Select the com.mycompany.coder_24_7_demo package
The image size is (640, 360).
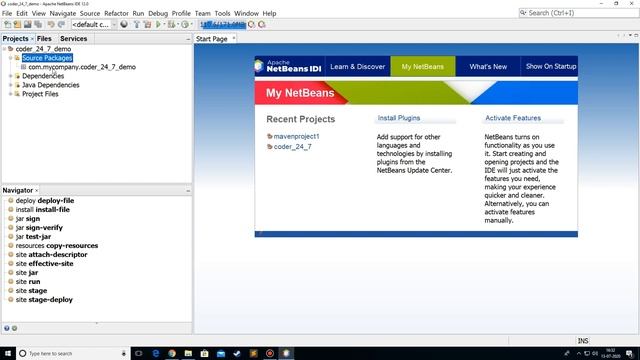point(82,67)
